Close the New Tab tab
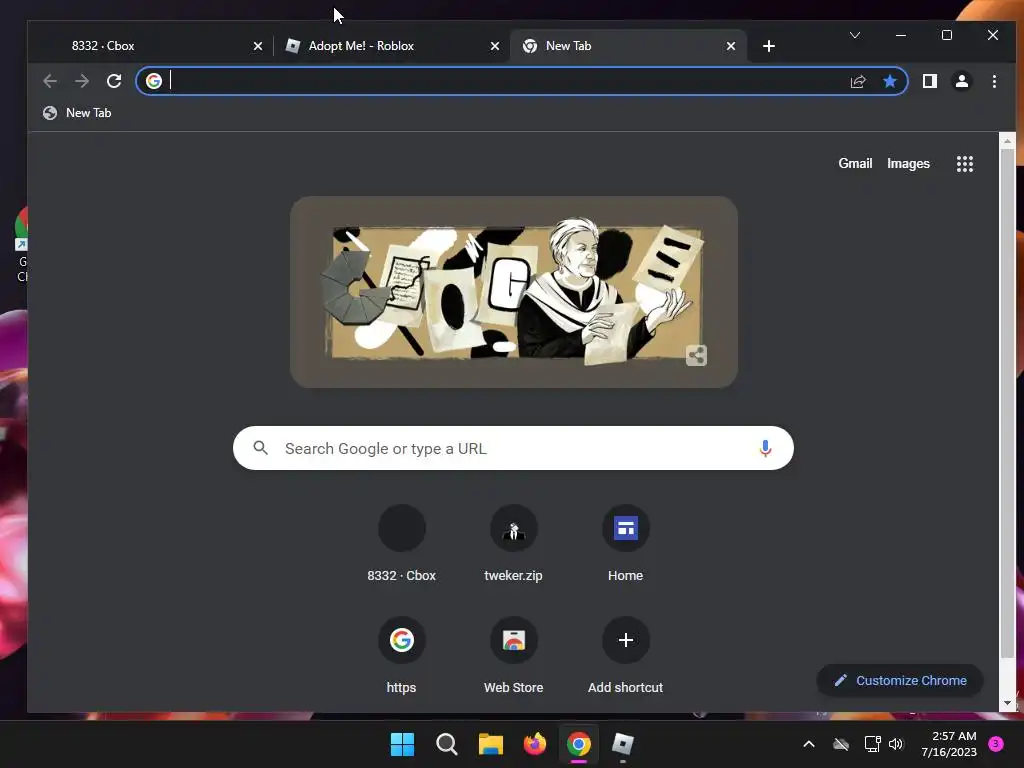 (x=731, y=46)
